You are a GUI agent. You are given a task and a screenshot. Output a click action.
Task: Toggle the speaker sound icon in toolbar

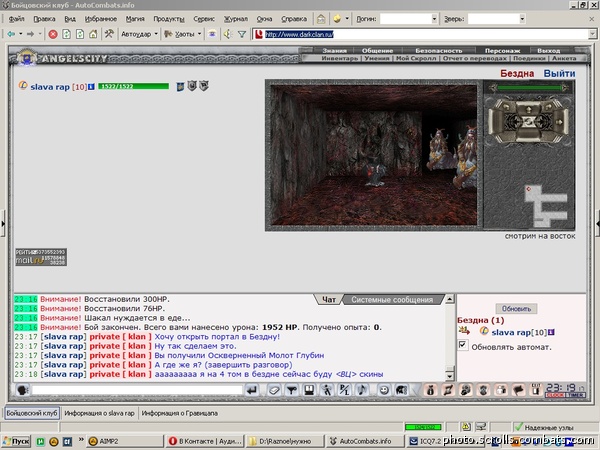point(228,34)
